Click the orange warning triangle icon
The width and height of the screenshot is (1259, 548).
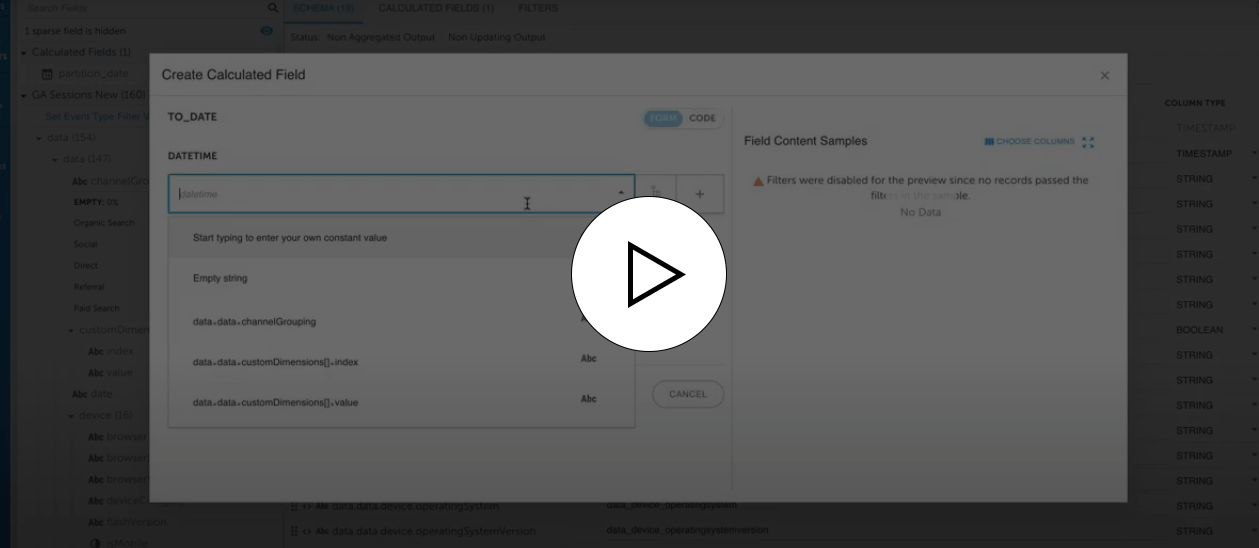(x=758, y=182)
